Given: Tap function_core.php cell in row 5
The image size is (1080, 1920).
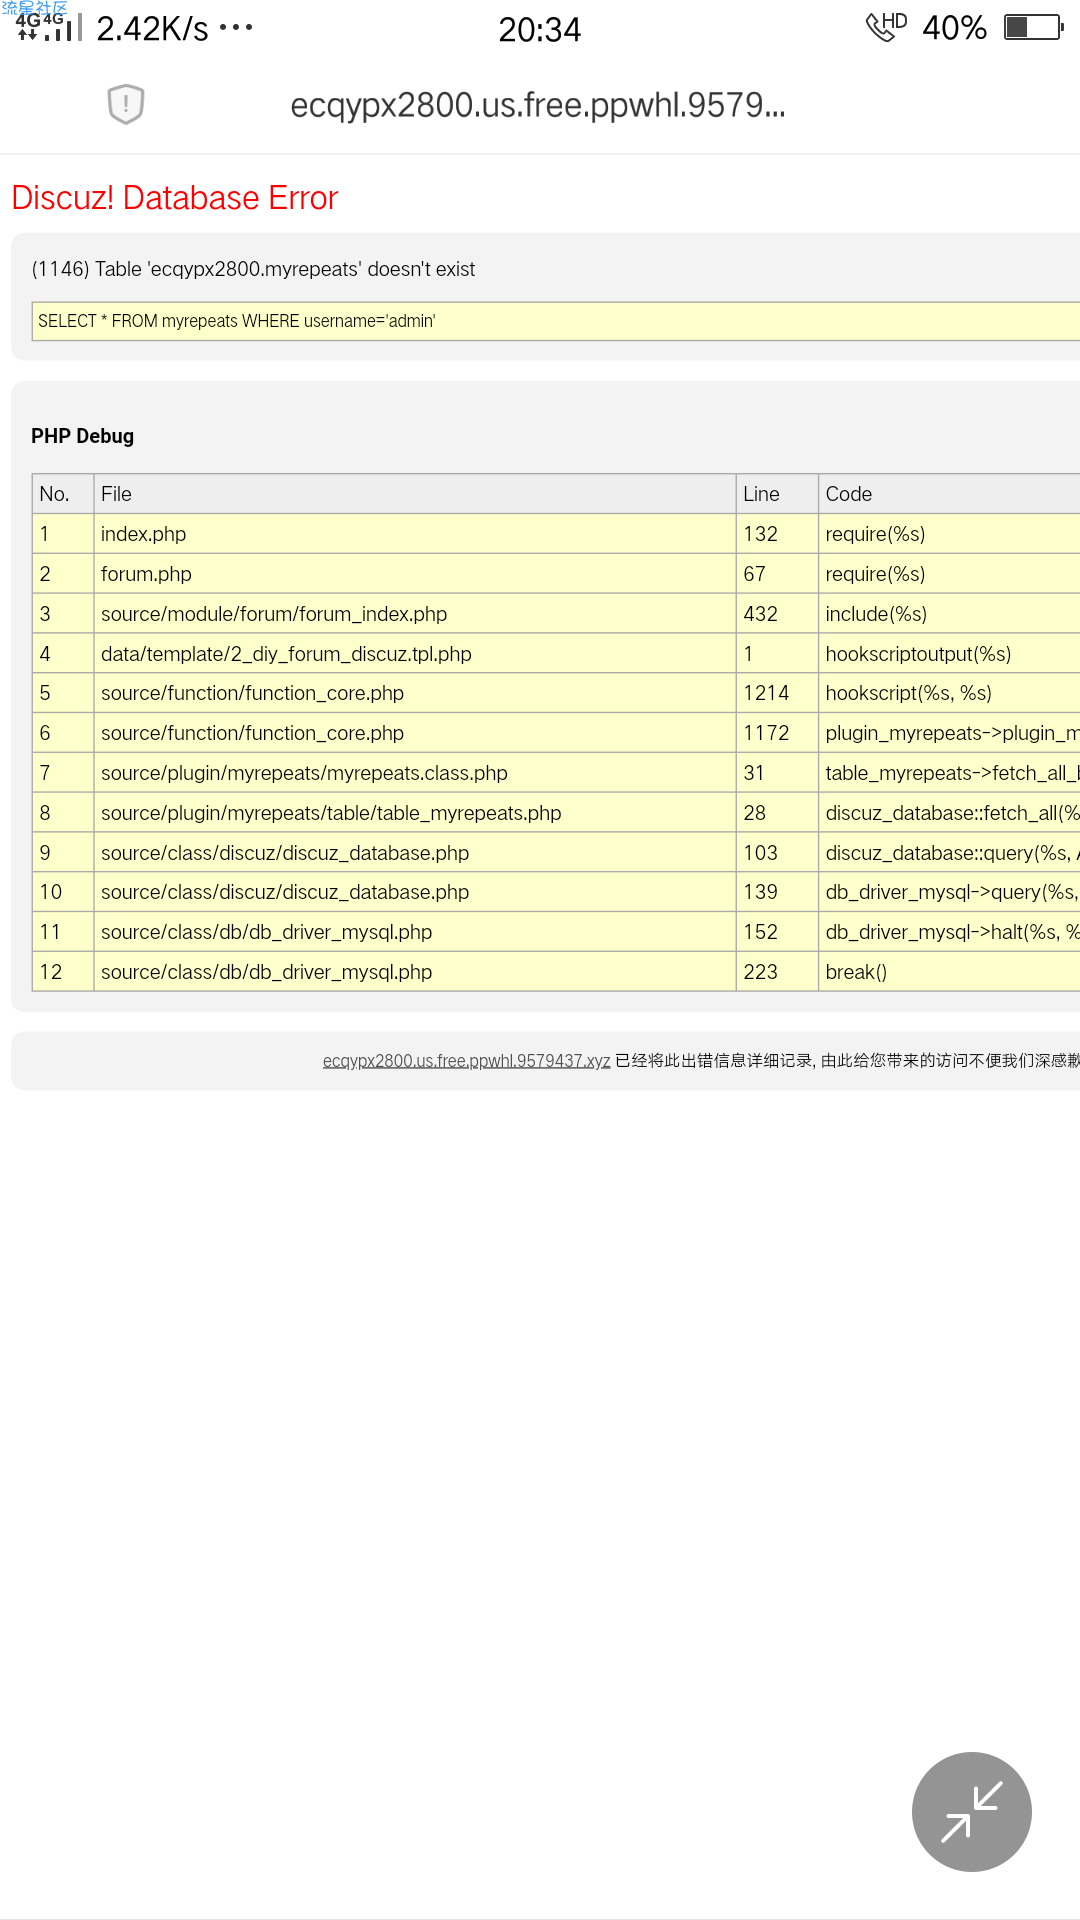Looking at the screenshot, I should pyautogui.click(x=415, y=693).
